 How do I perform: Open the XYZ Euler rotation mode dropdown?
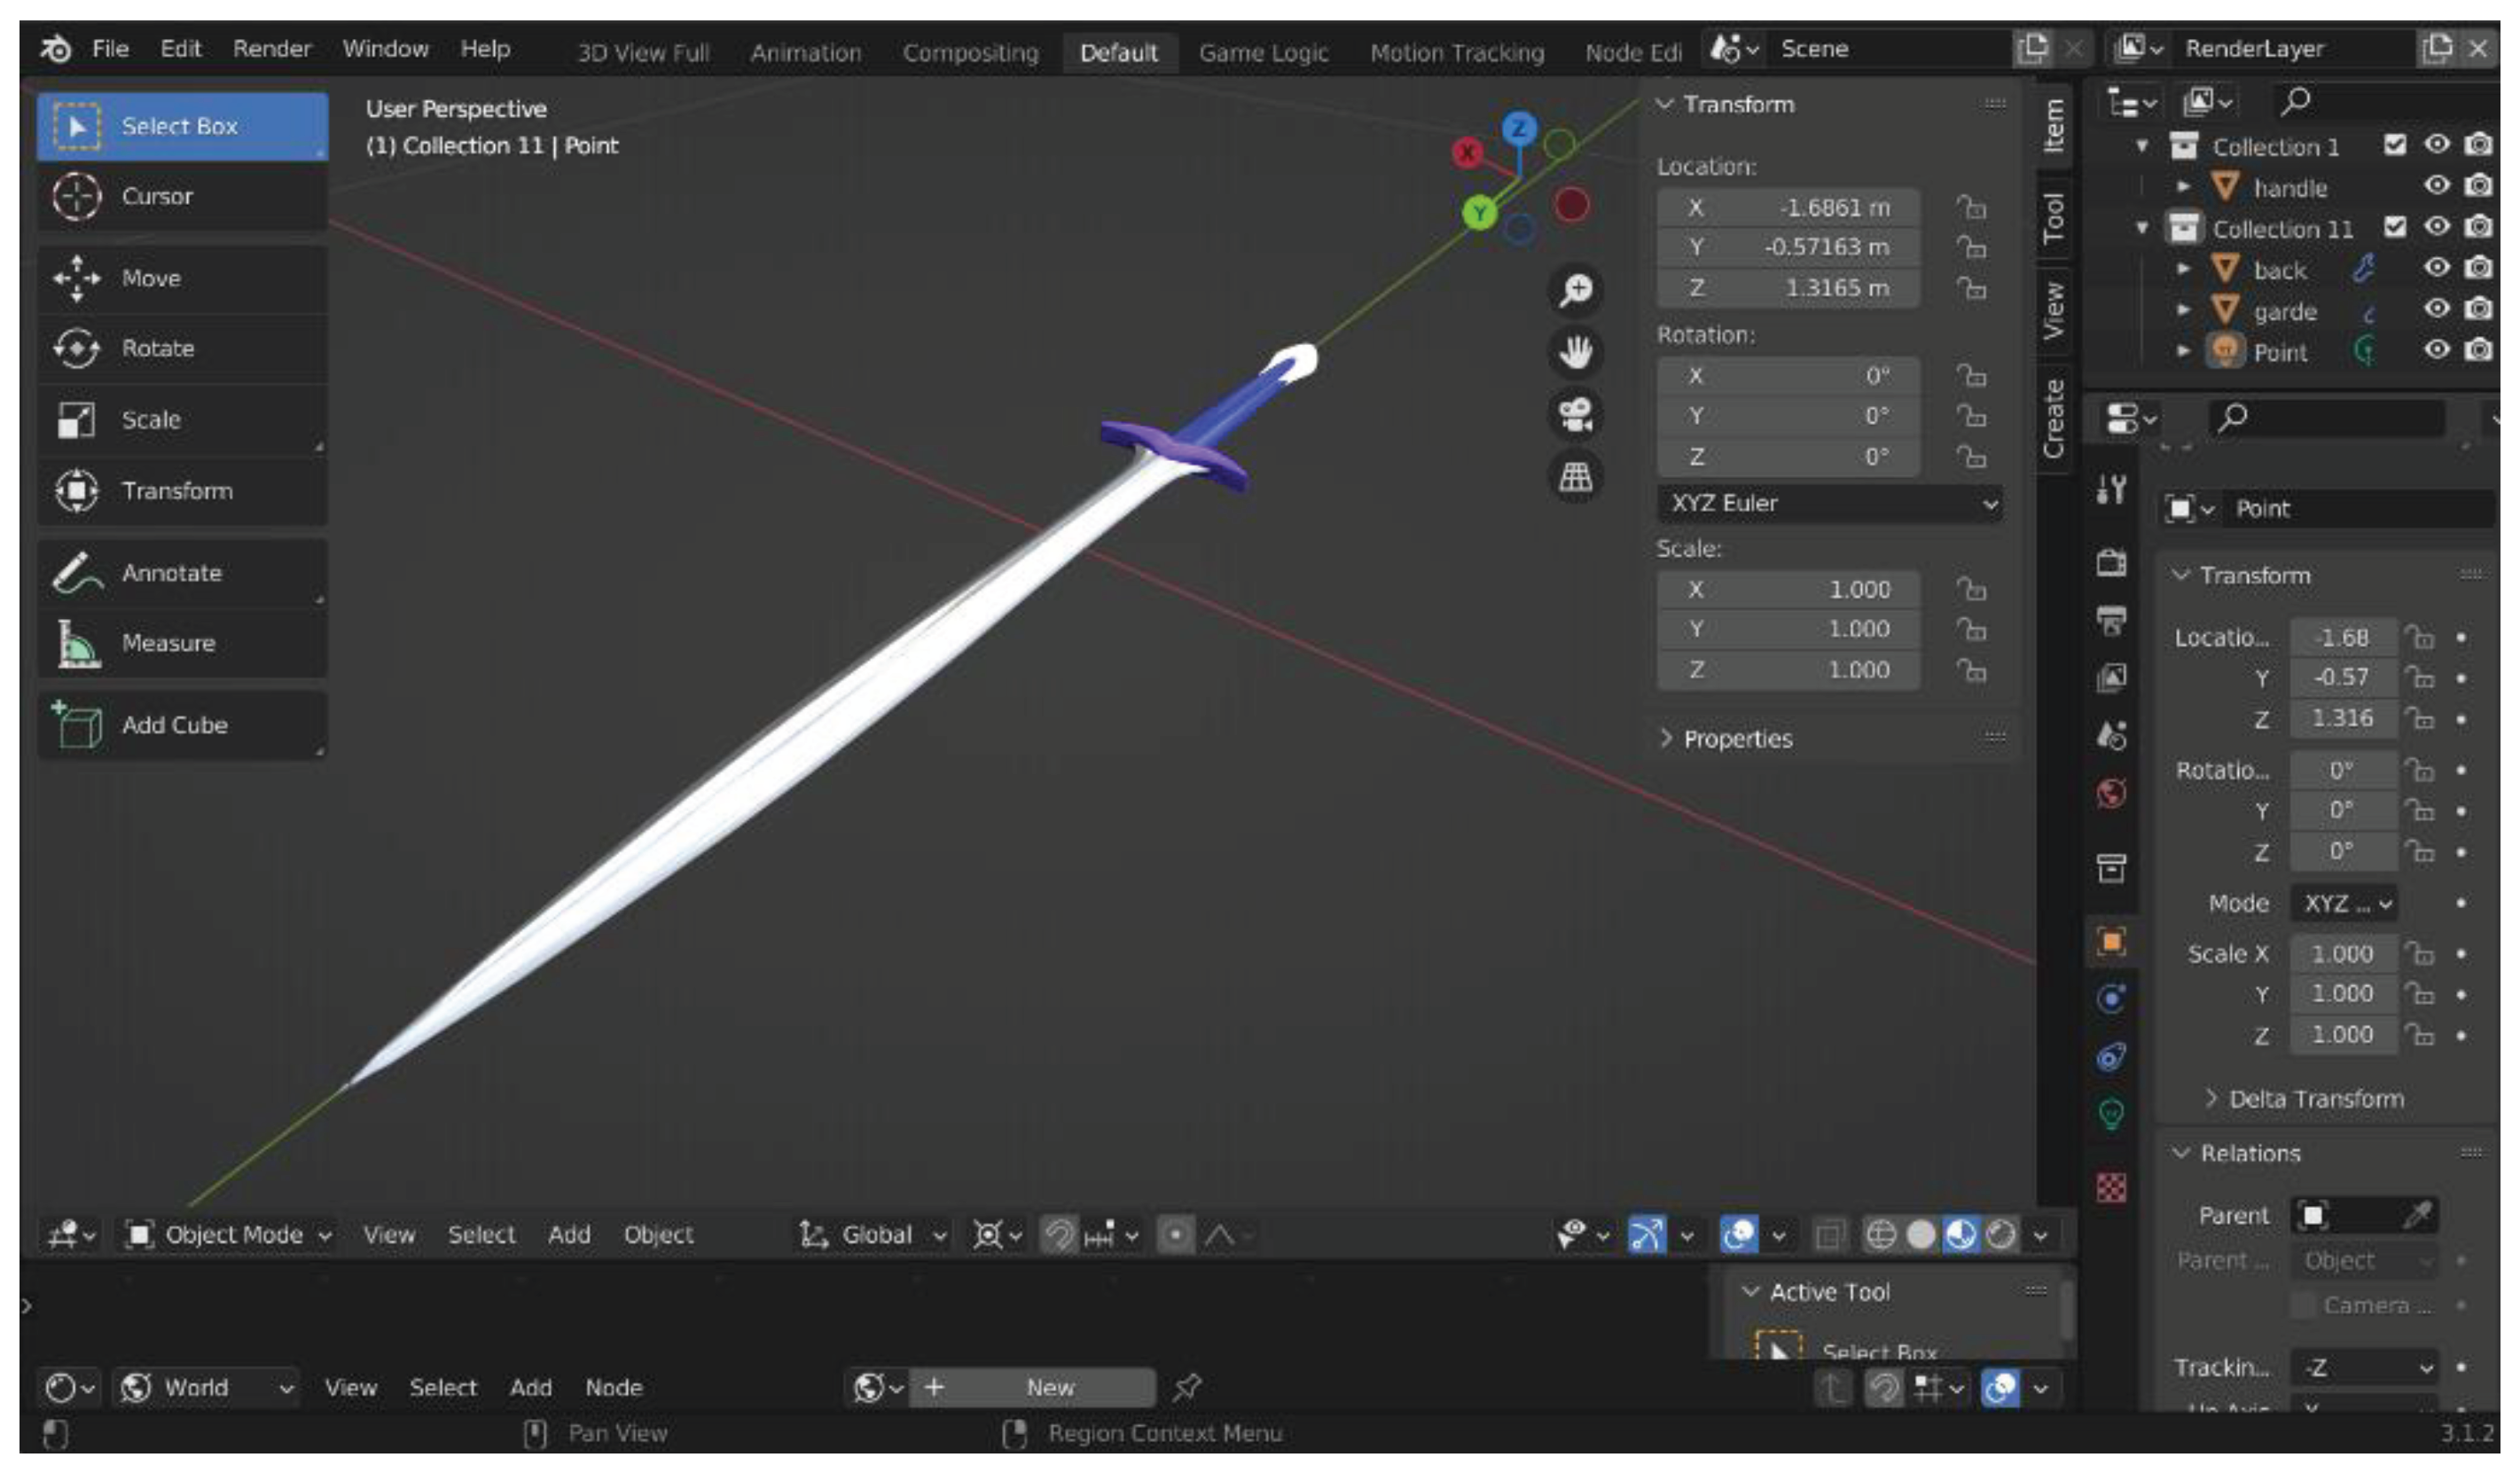1829,503
